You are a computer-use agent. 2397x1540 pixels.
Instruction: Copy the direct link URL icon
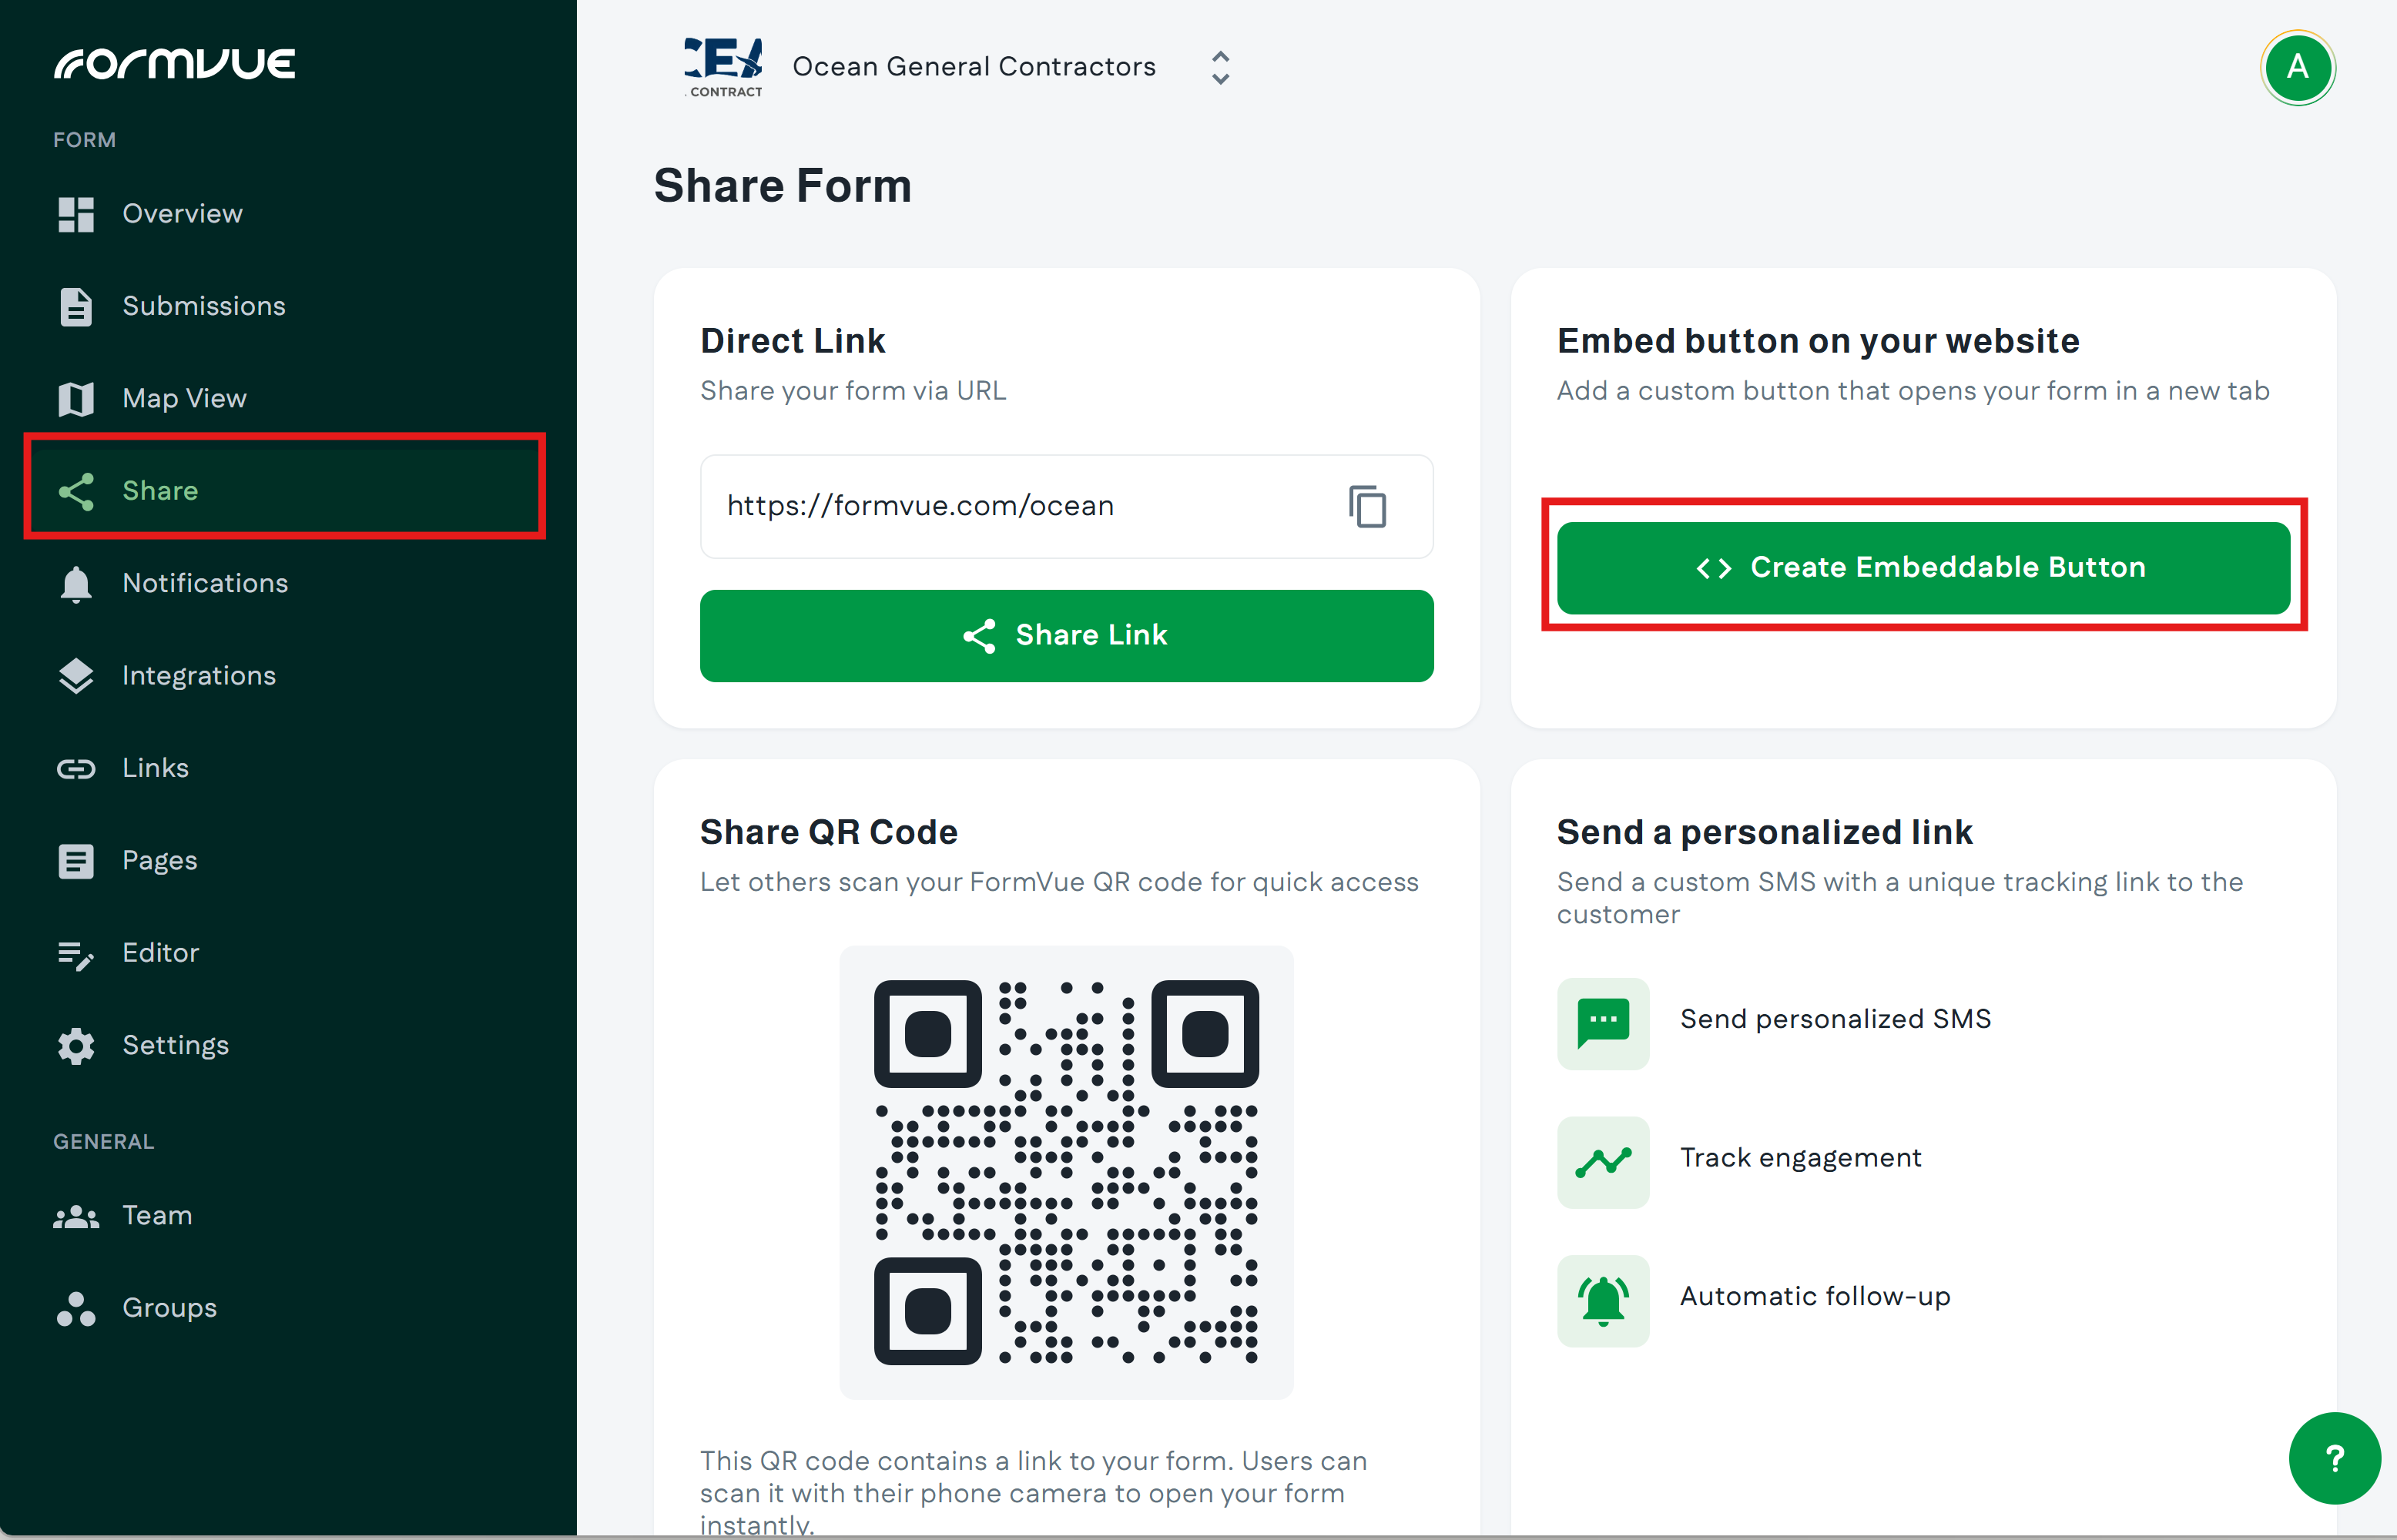pos(1367,506)
